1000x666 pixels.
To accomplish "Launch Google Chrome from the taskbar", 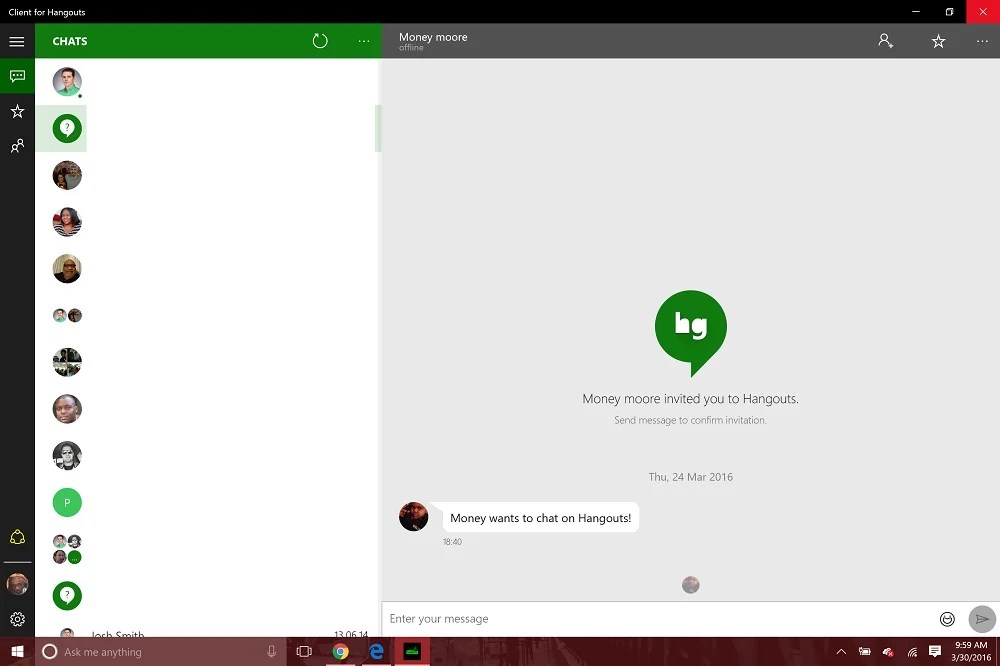I will [x=341, y=651].
